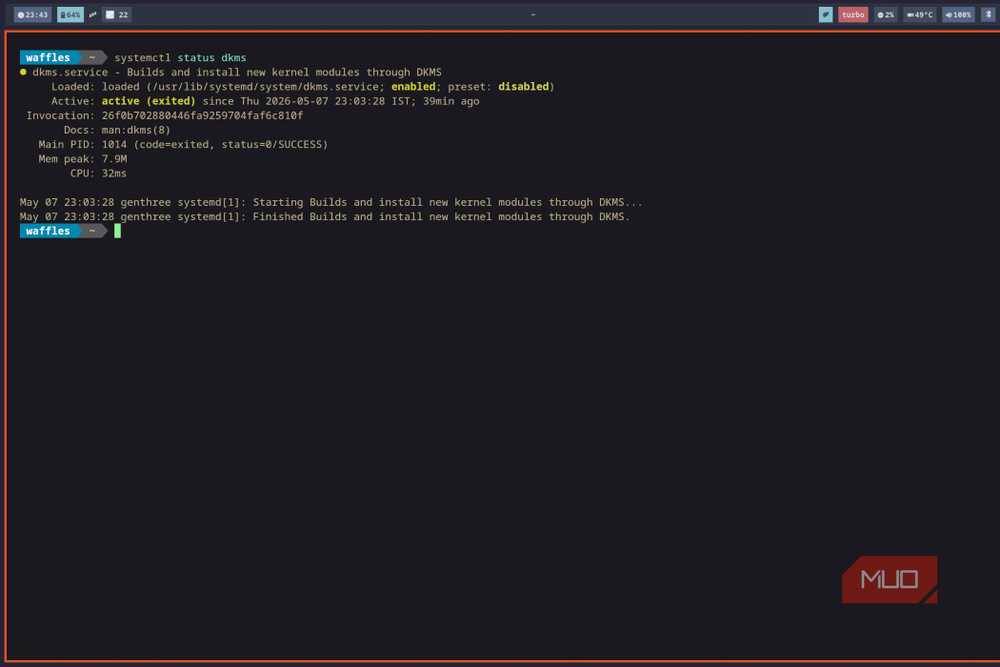Click the CPU: label
The image size is (1000, 667).
point(82,173)
